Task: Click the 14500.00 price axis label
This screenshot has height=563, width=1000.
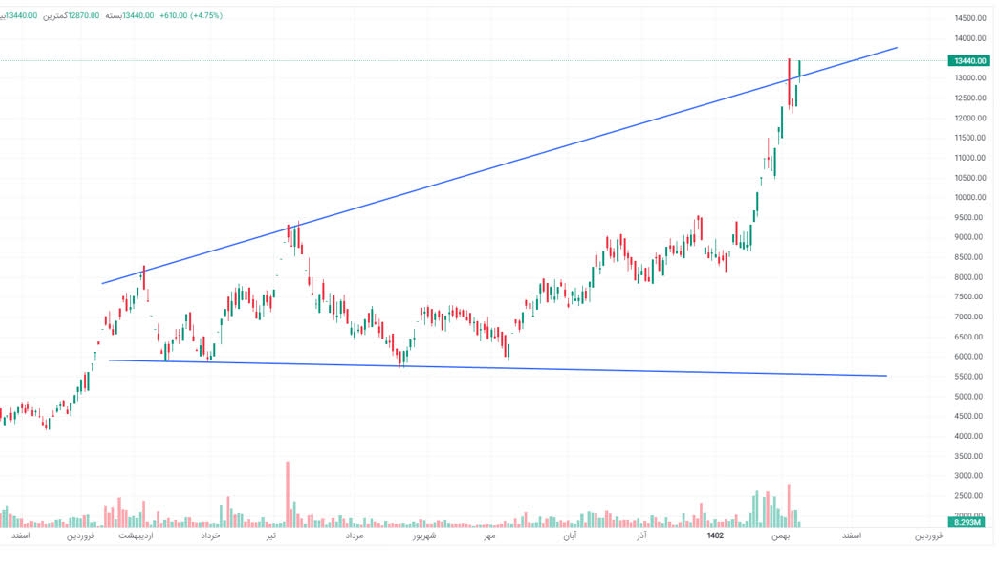Action: (x=970, y=18)
